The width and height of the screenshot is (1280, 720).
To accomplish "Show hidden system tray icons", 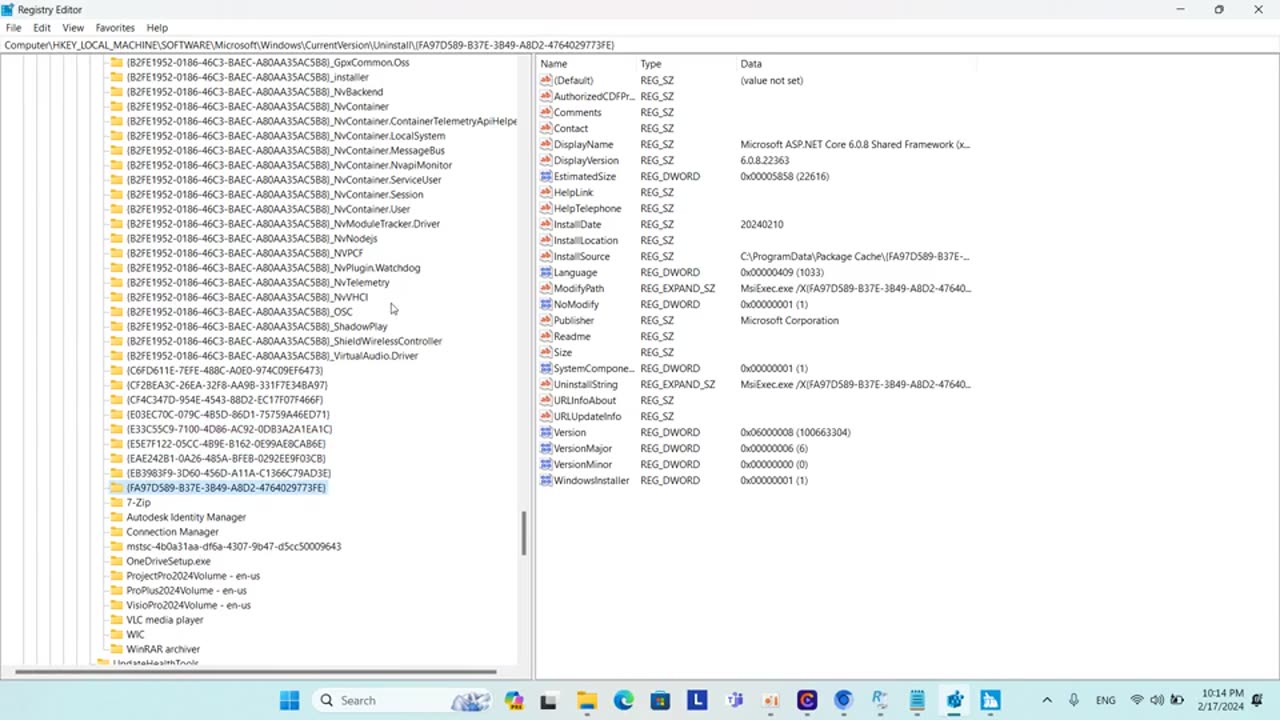I will point(1047,700).
